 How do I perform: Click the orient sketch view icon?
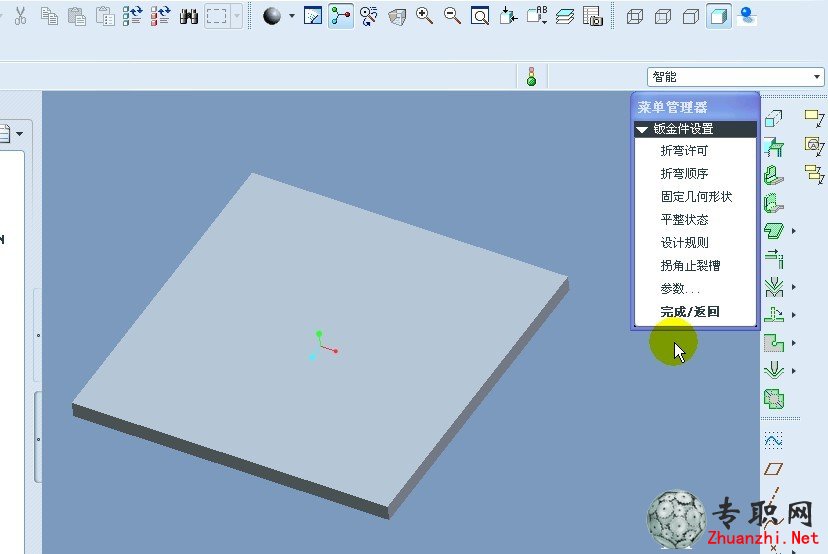tap(313, 16)
